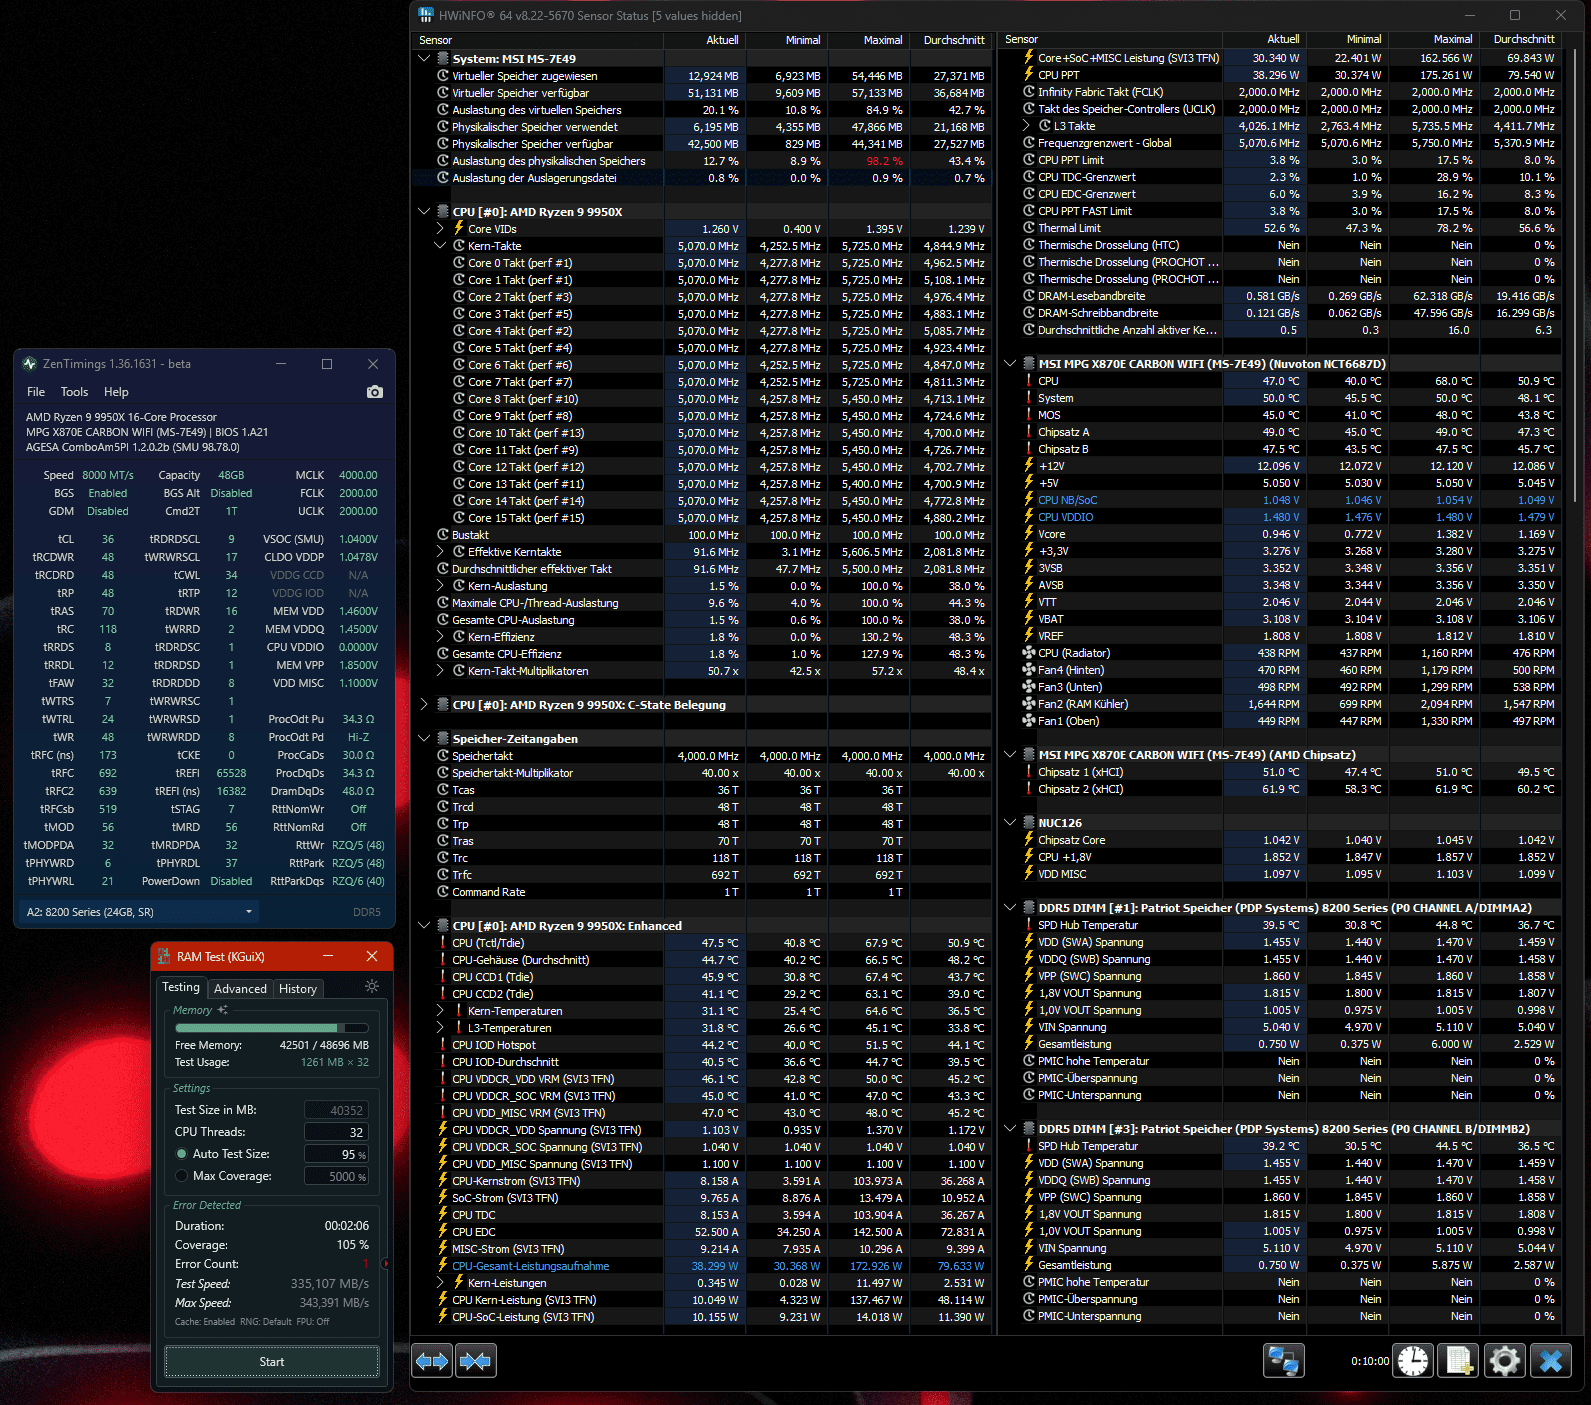Click the Max Coverage percent field
Screen dimensions: 1591x1405
336,1176
